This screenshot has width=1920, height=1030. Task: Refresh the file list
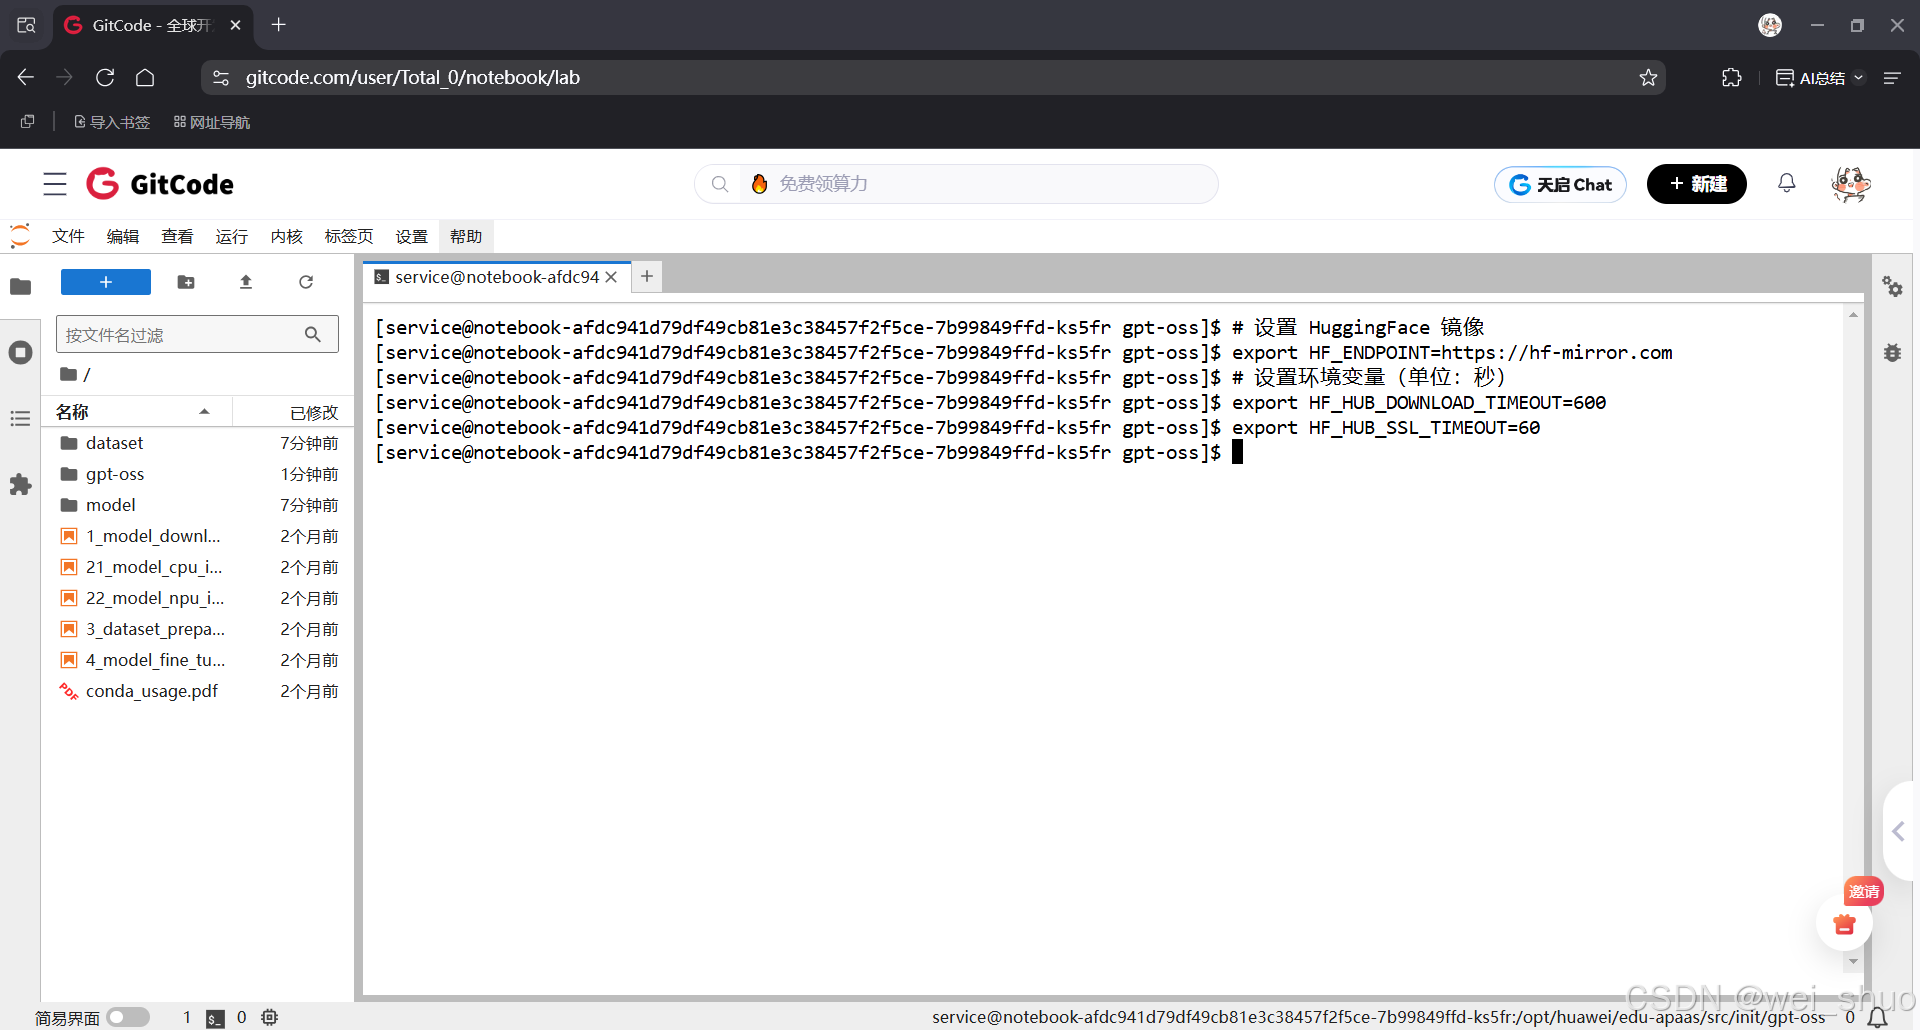click(306, 282)
